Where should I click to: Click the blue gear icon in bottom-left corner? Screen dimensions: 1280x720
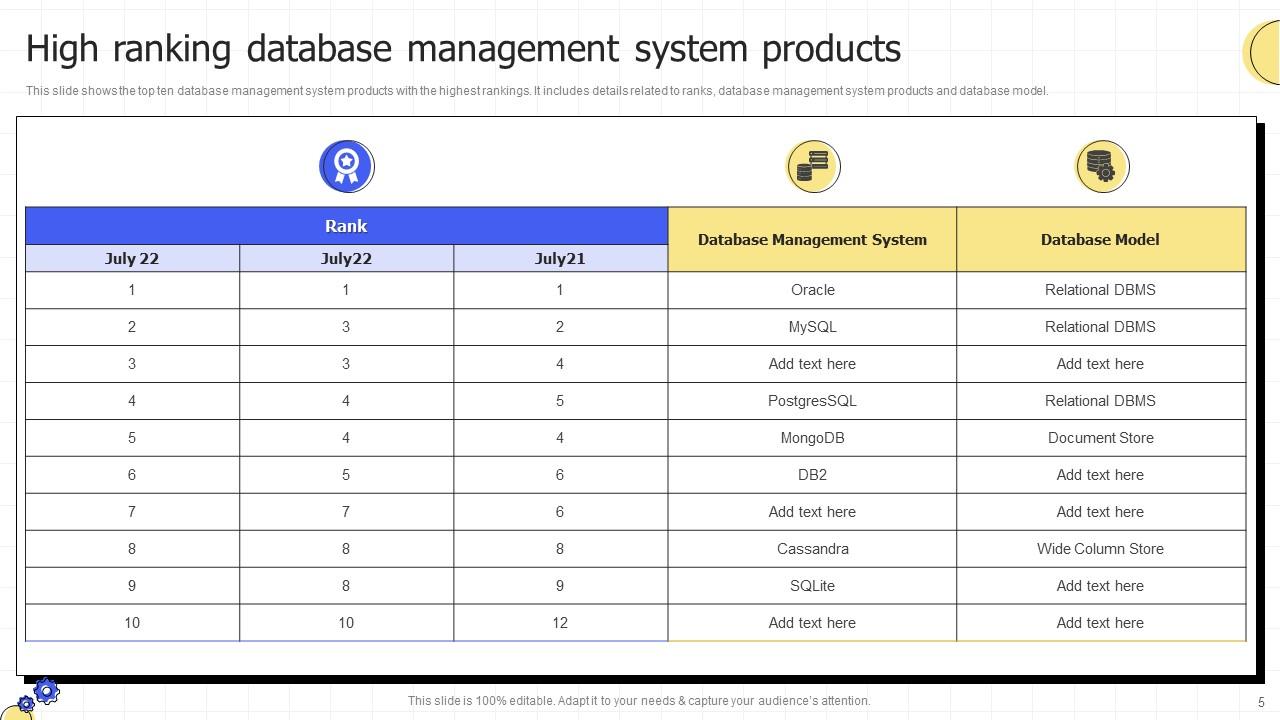pos(46,691)
